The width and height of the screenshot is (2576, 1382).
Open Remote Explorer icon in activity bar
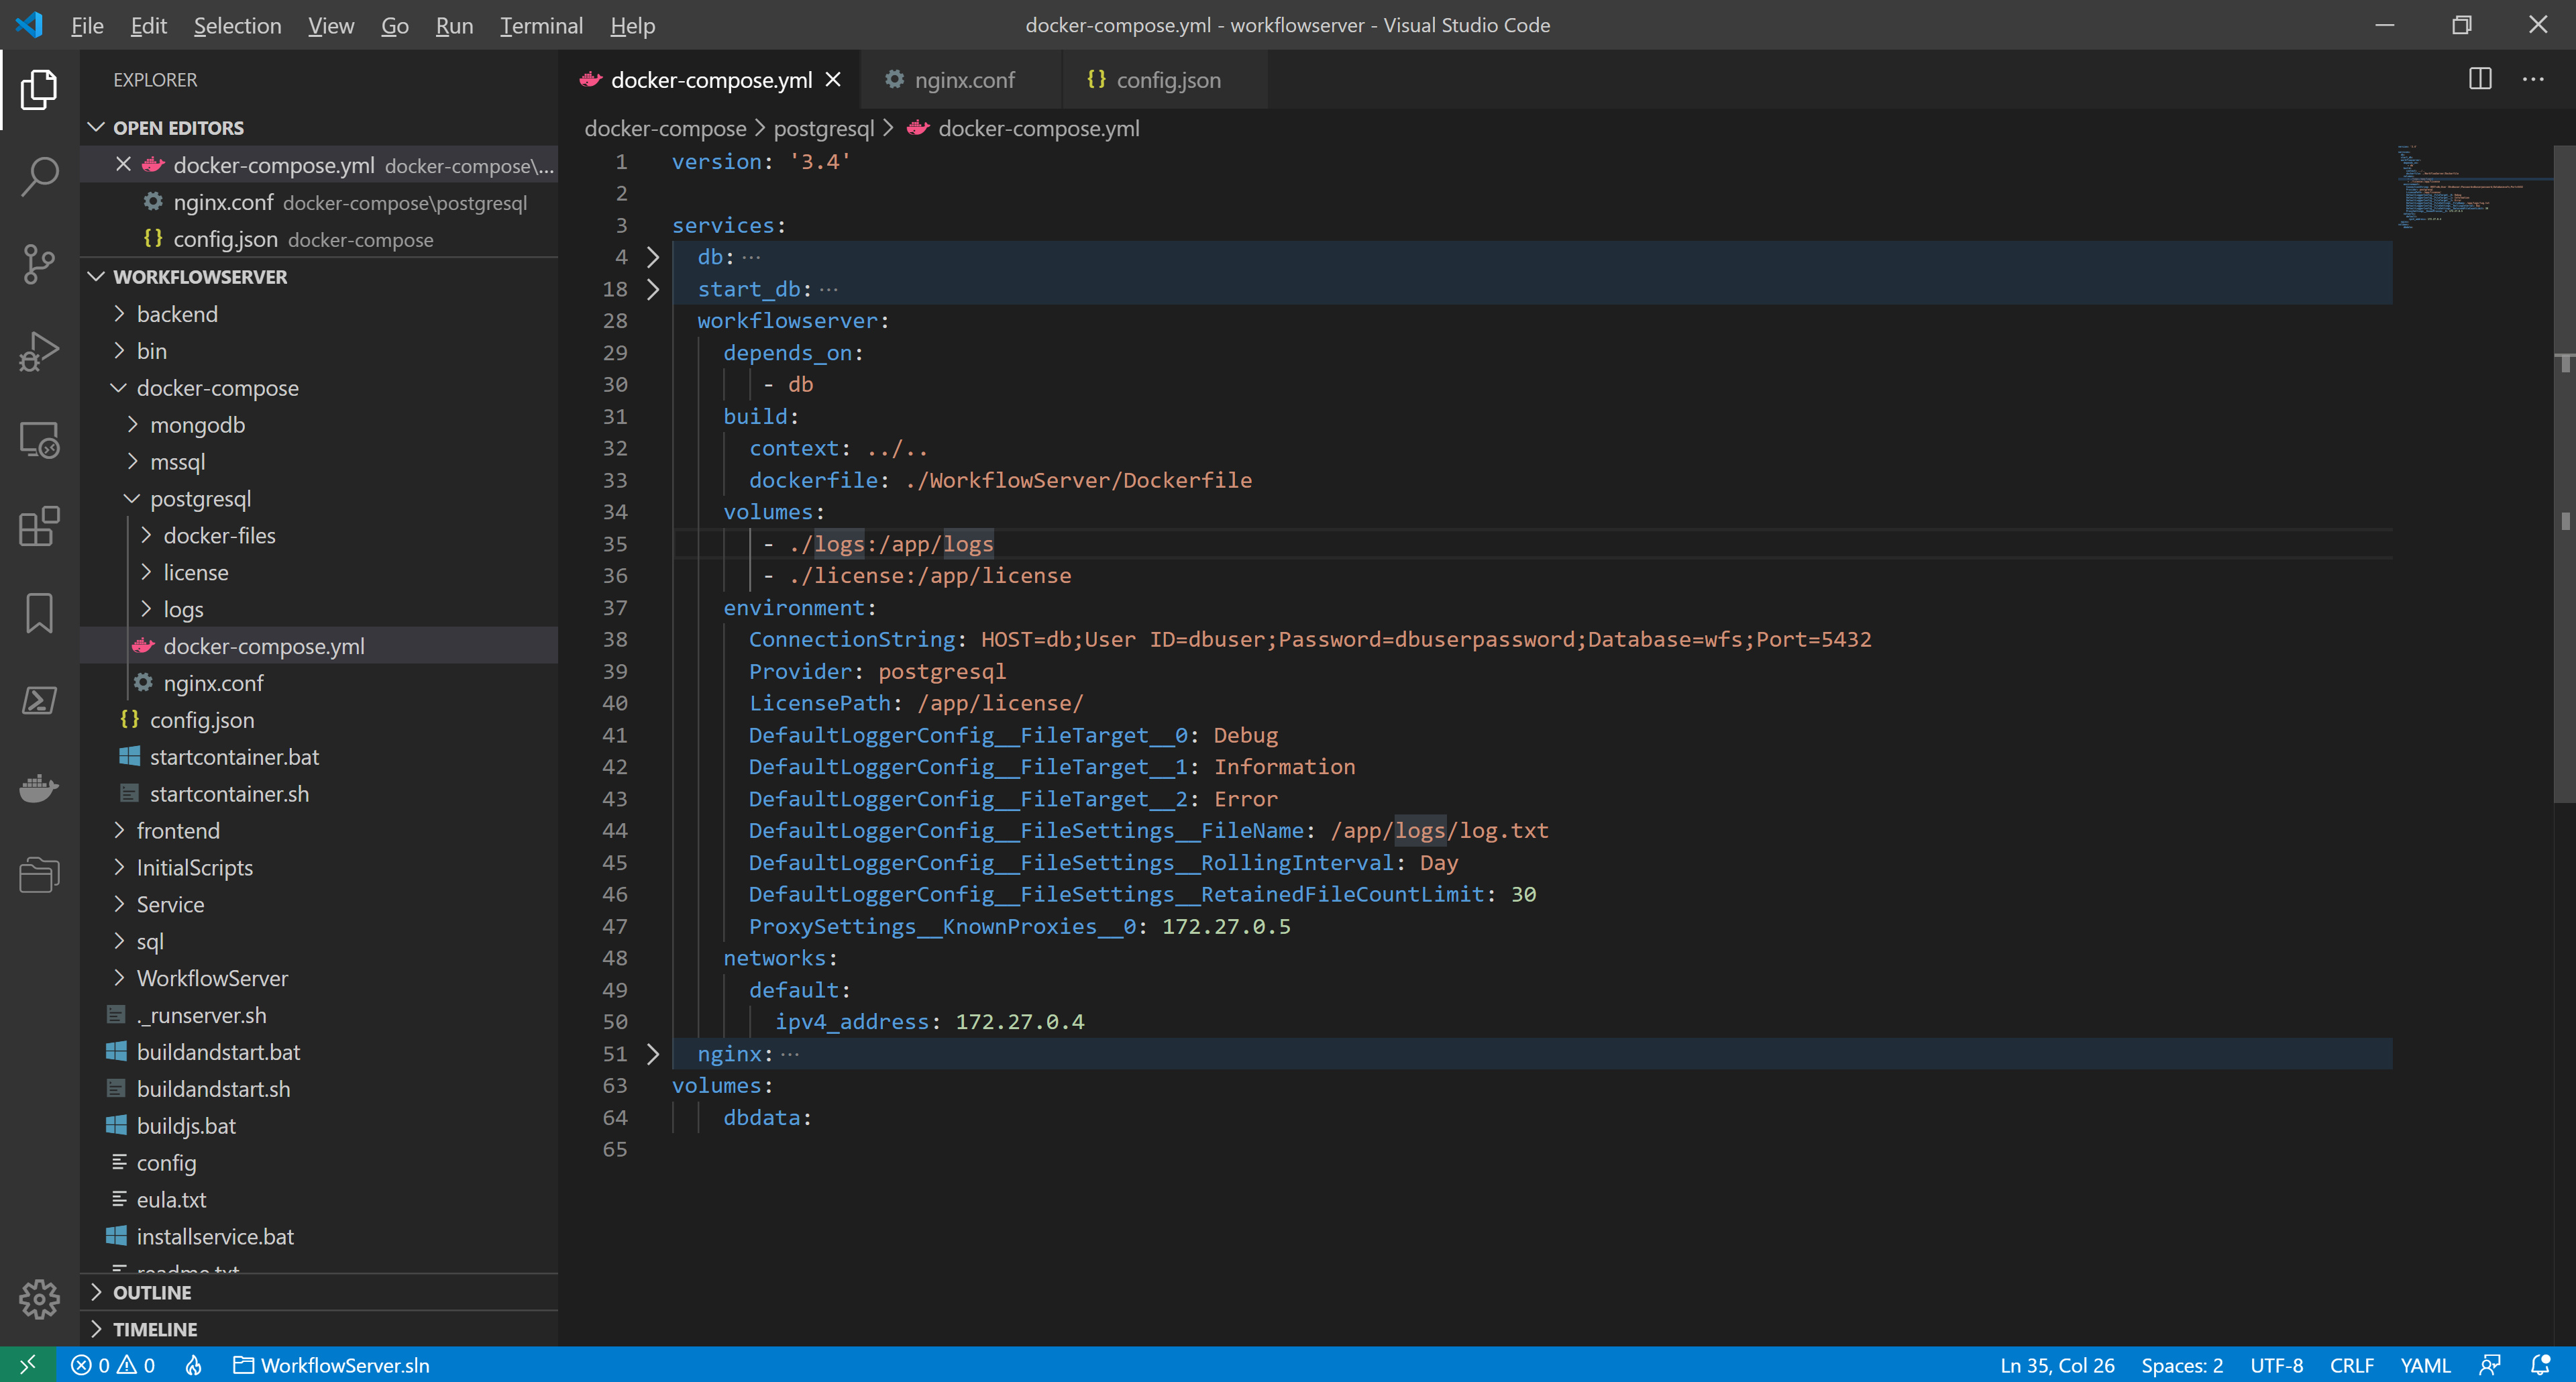39,439
